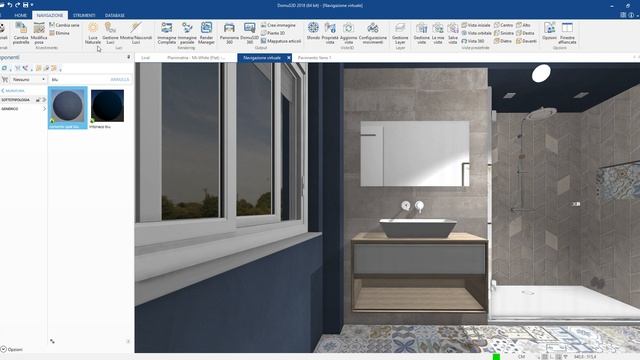The image size is (640, 360).
Task: Select the Dietro preset view
Action: coord(502,41)
